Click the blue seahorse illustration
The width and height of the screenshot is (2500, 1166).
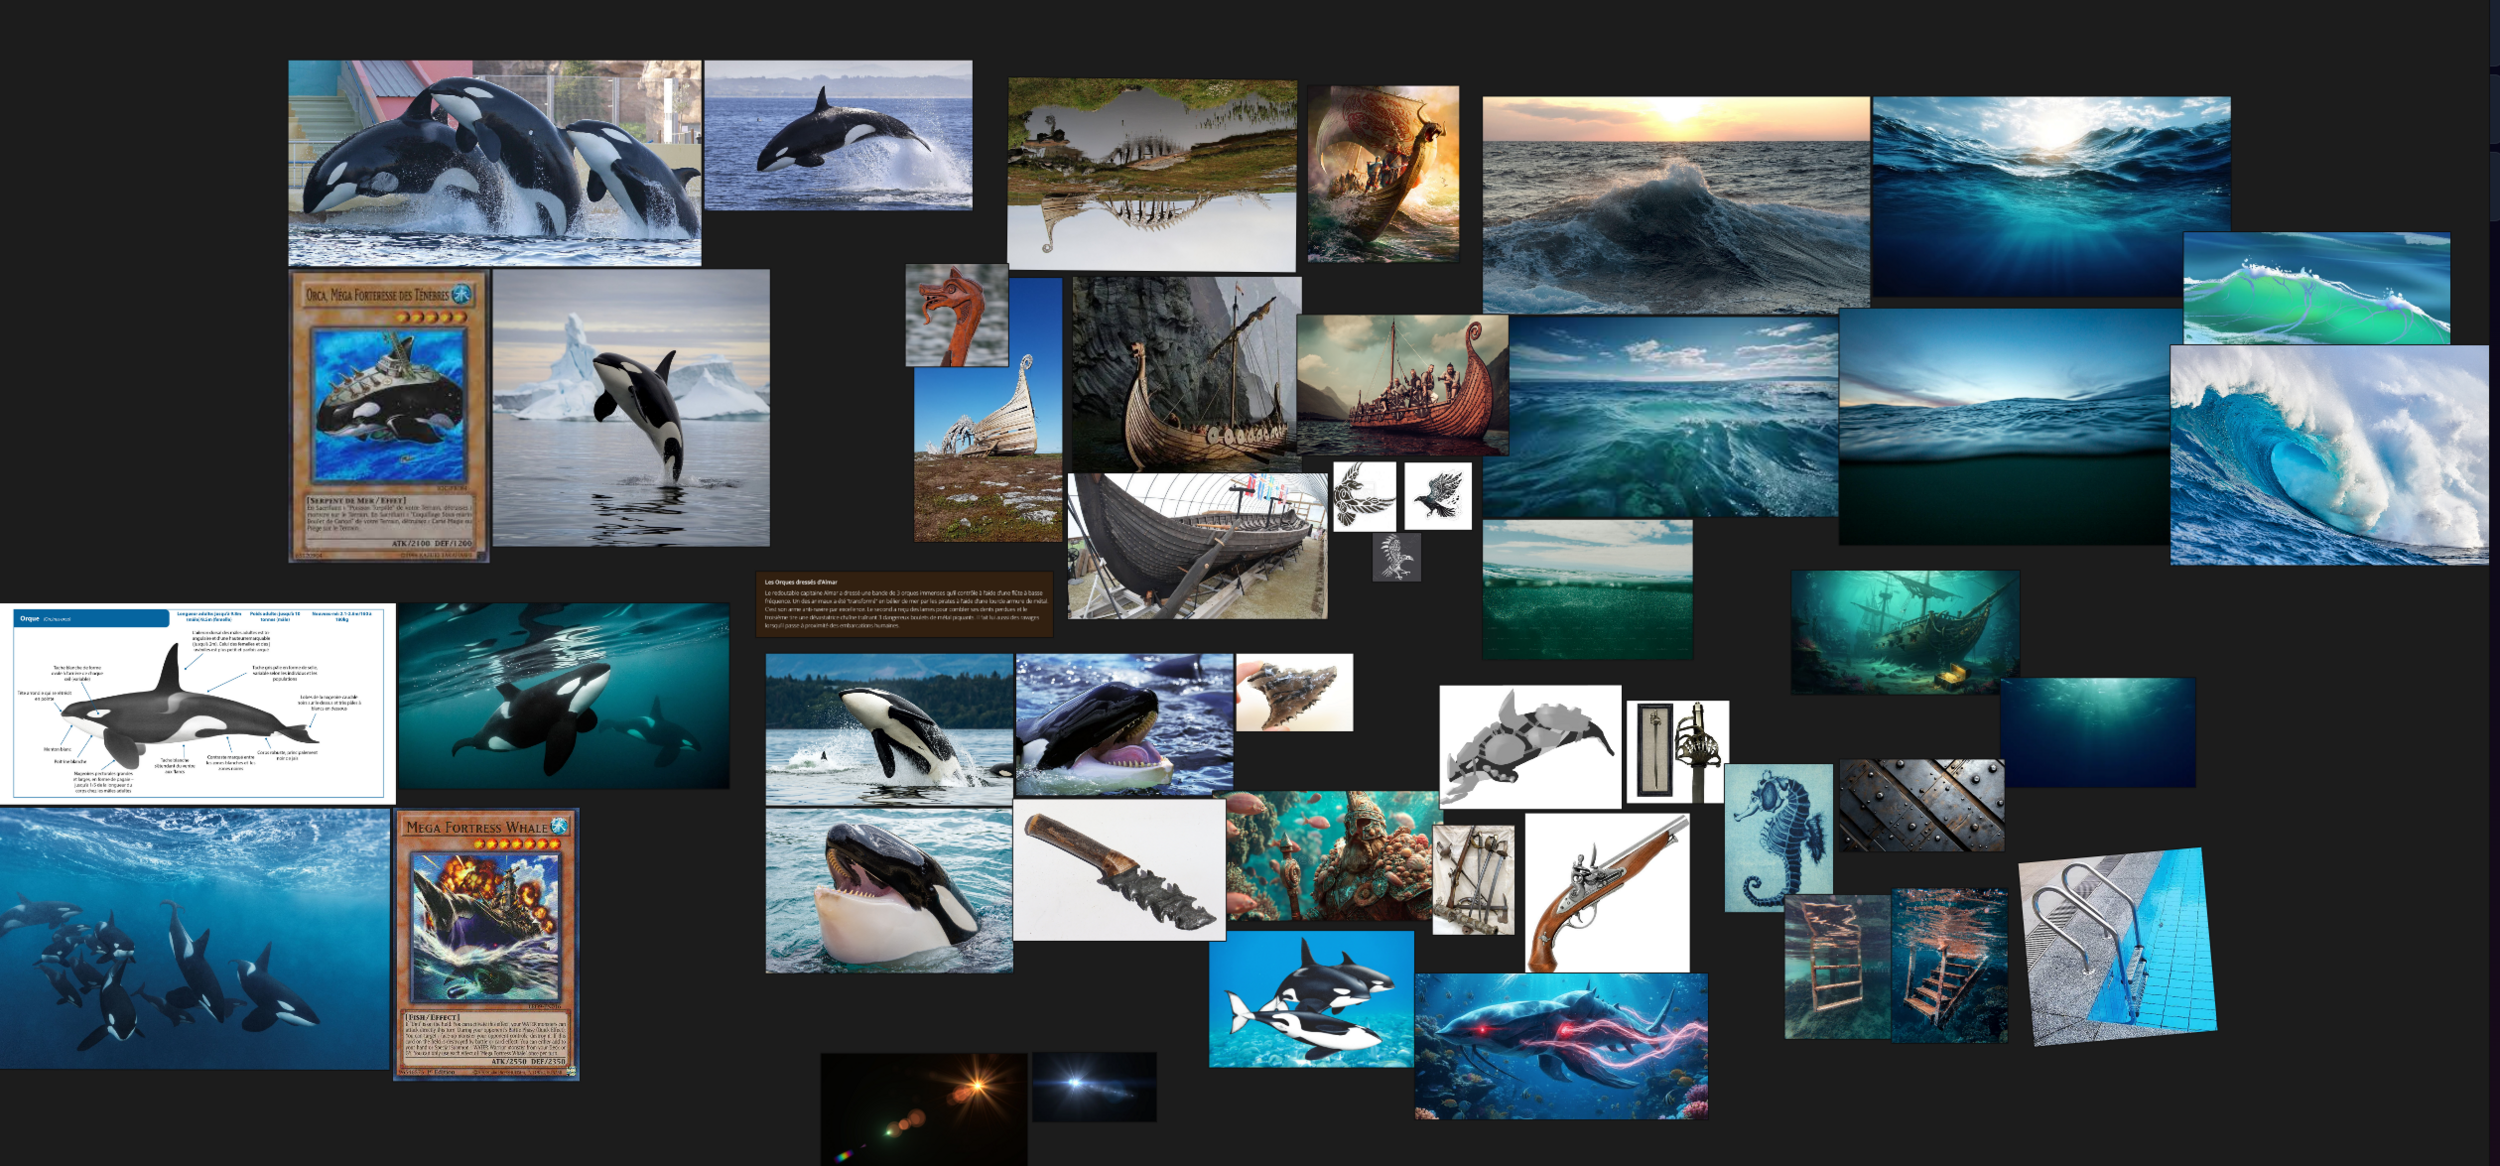(x=1777, y=838)
